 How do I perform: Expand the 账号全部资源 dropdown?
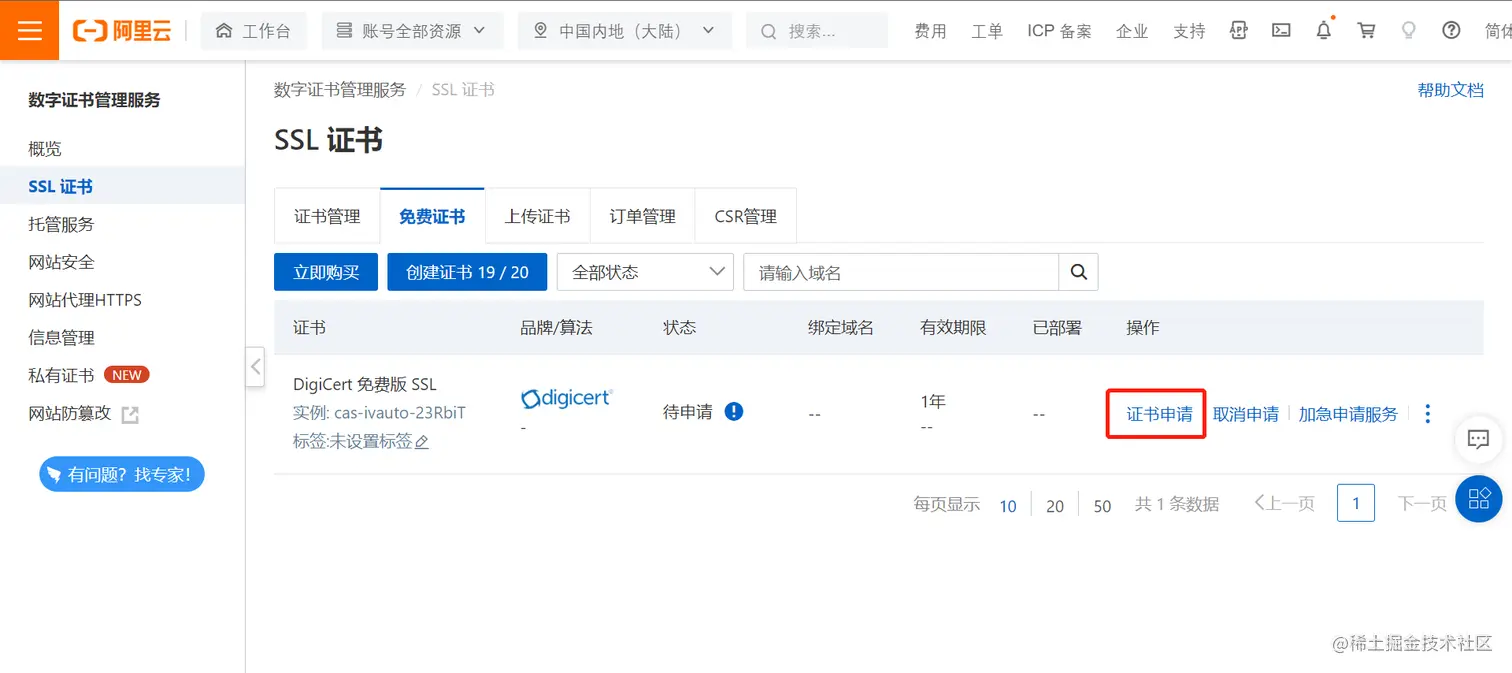[x=412, y=31]
